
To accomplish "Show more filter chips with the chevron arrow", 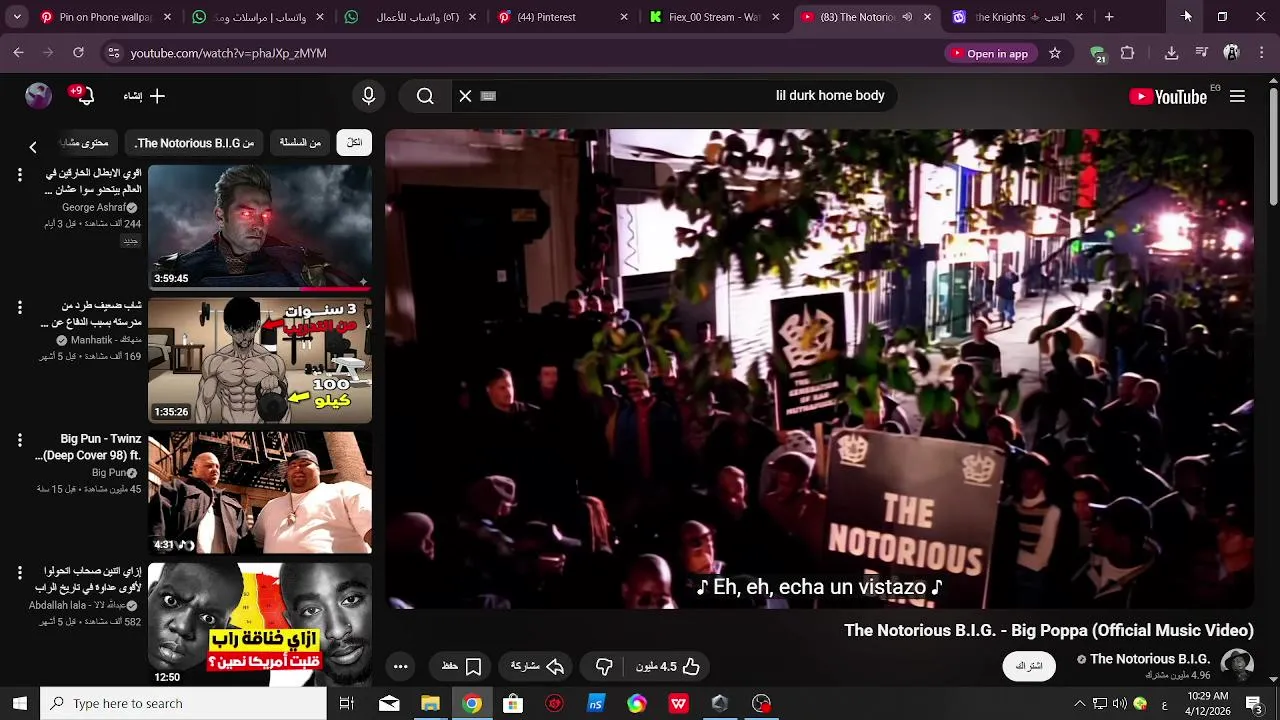I will [33, 147].
